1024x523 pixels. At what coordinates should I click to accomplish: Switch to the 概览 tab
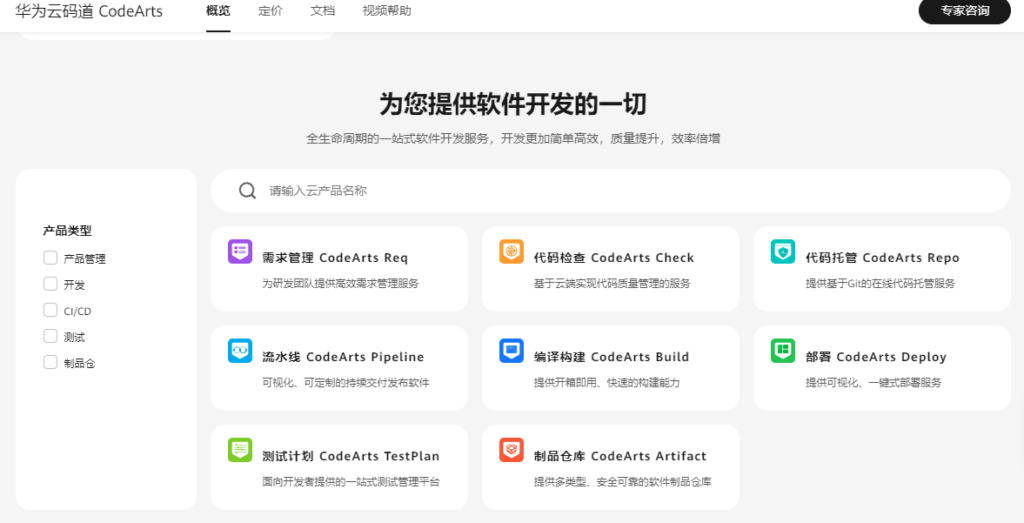218,11
